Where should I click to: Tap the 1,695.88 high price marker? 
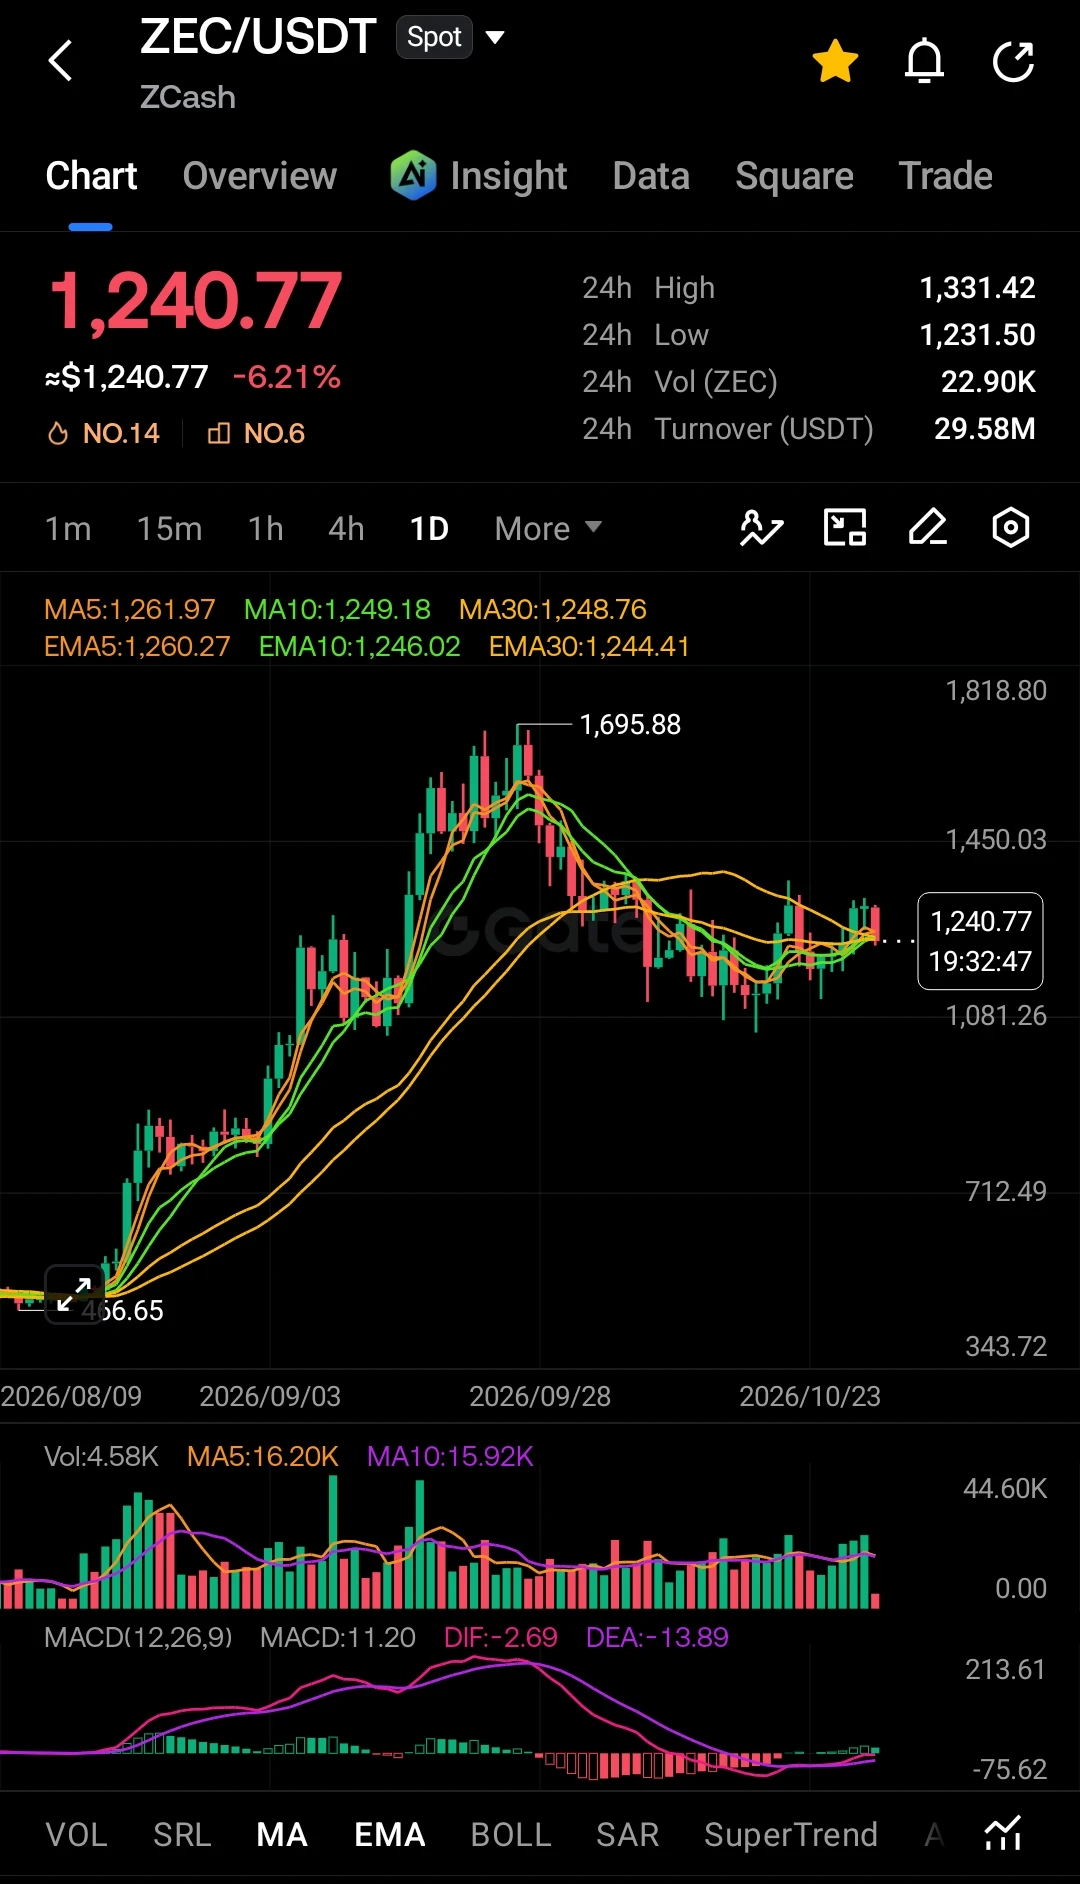pos(630,725)
